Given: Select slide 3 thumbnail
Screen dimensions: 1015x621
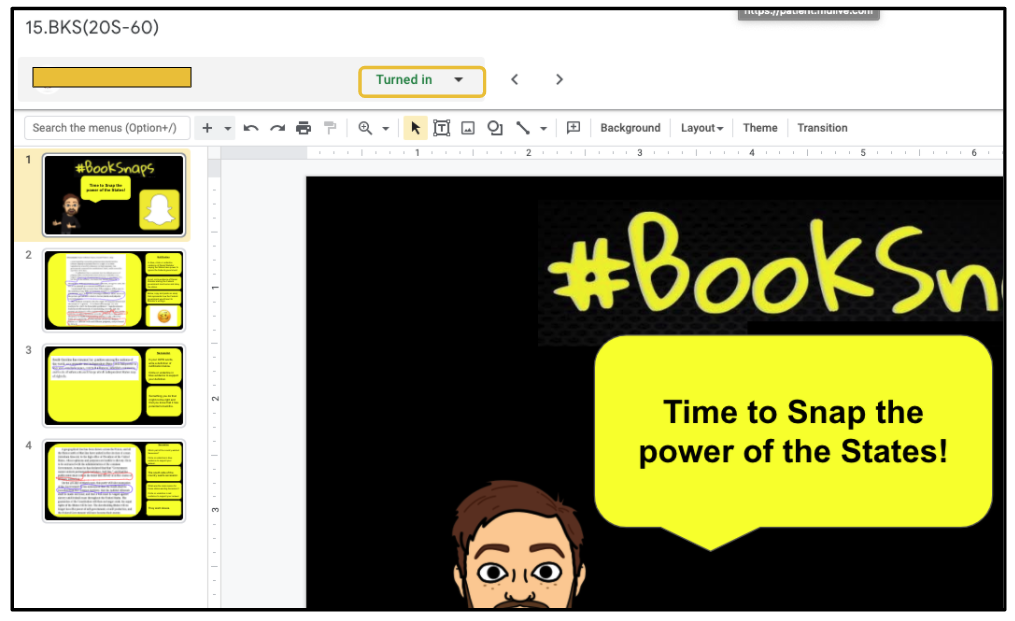Looking at the screenshot, I should 114,385.
